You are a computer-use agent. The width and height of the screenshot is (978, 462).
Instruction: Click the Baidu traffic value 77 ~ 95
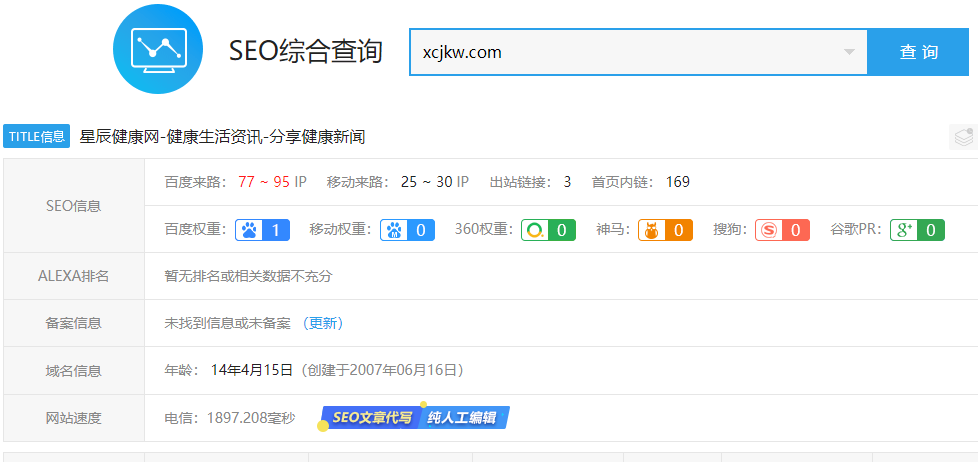click(x=263, y=182)
